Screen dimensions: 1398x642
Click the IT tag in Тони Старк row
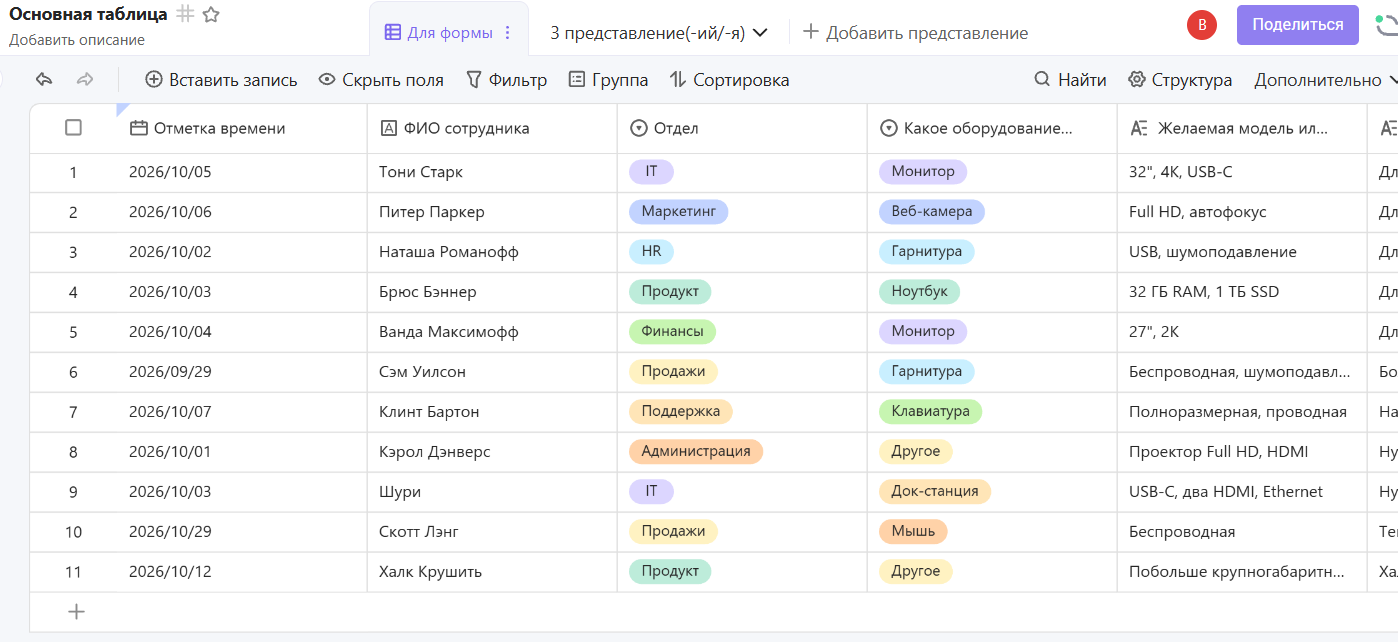pos(651,171)
